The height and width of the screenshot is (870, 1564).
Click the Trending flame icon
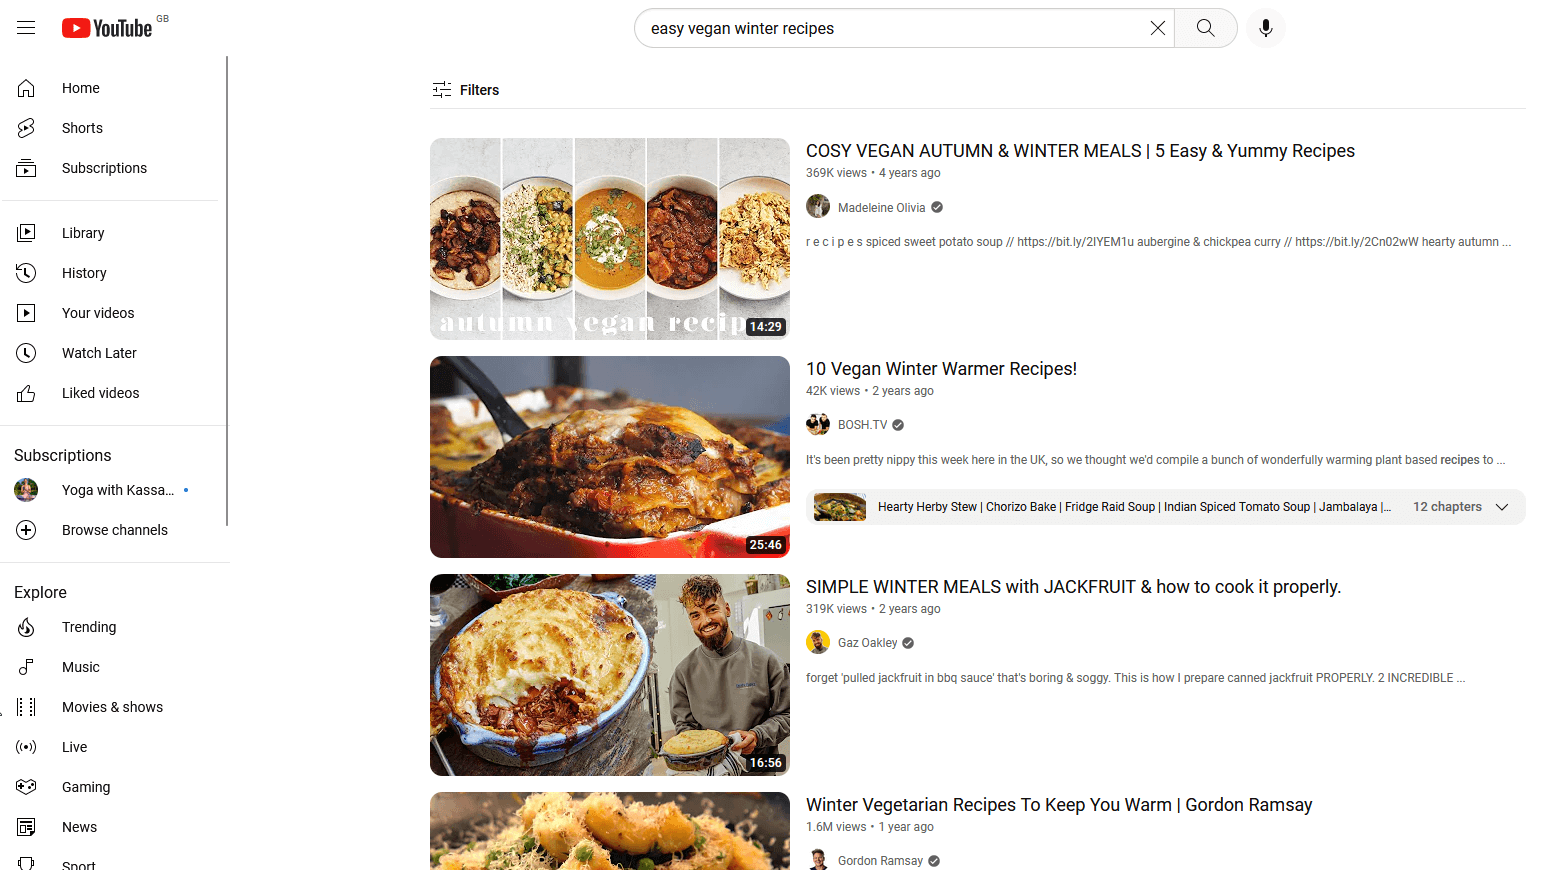coord(26,627)
